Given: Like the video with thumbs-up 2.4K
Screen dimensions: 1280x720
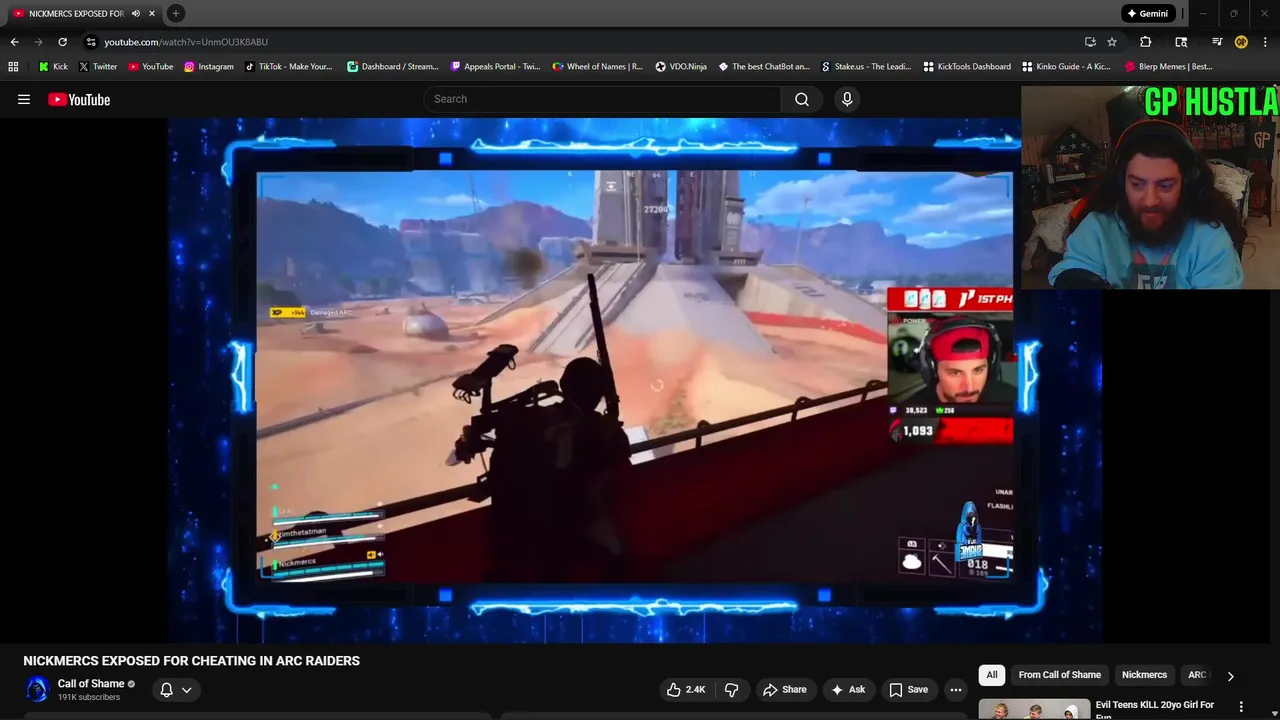Looking at the screenshot, I should 686,689.
